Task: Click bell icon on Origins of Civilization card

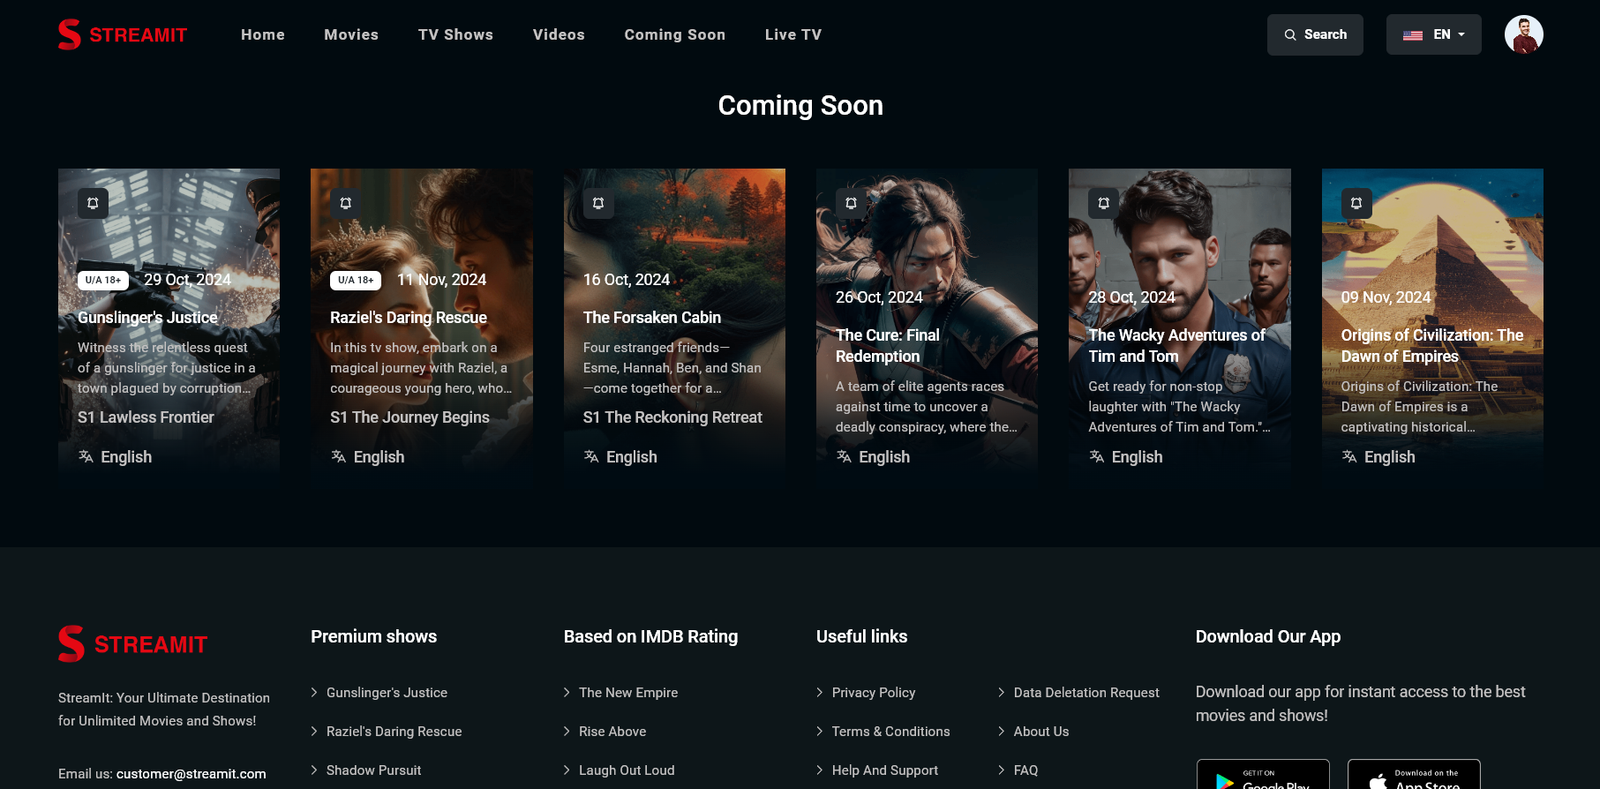Action: click(1356, 203)
